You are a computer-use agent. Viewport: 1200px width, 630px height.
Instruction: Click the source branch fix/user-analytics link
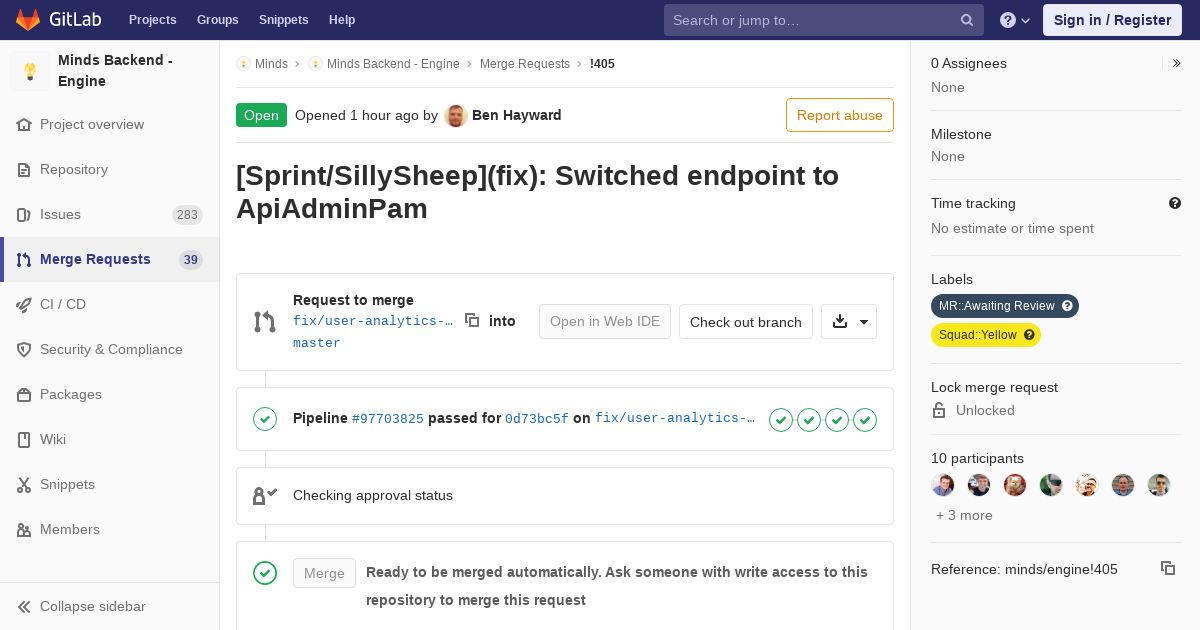[x=373, y=321]
